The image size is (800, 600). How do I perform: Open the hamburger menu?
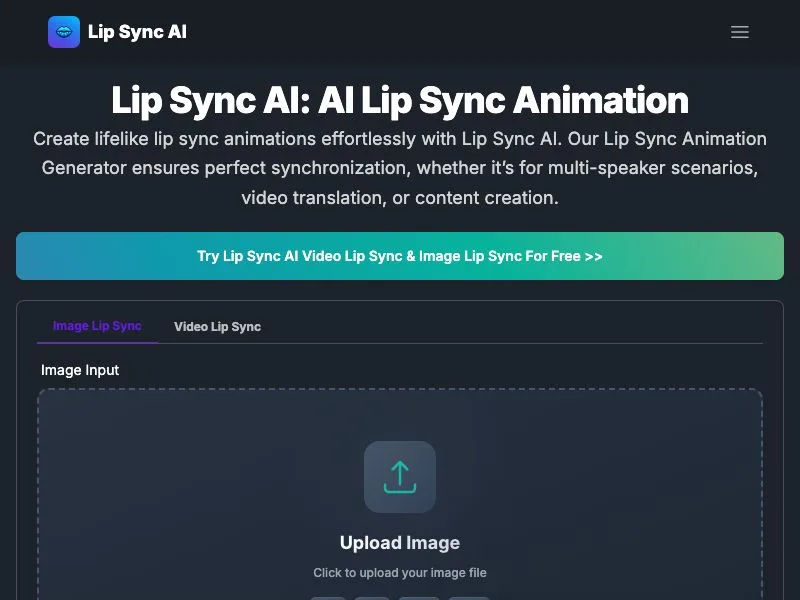739,32
